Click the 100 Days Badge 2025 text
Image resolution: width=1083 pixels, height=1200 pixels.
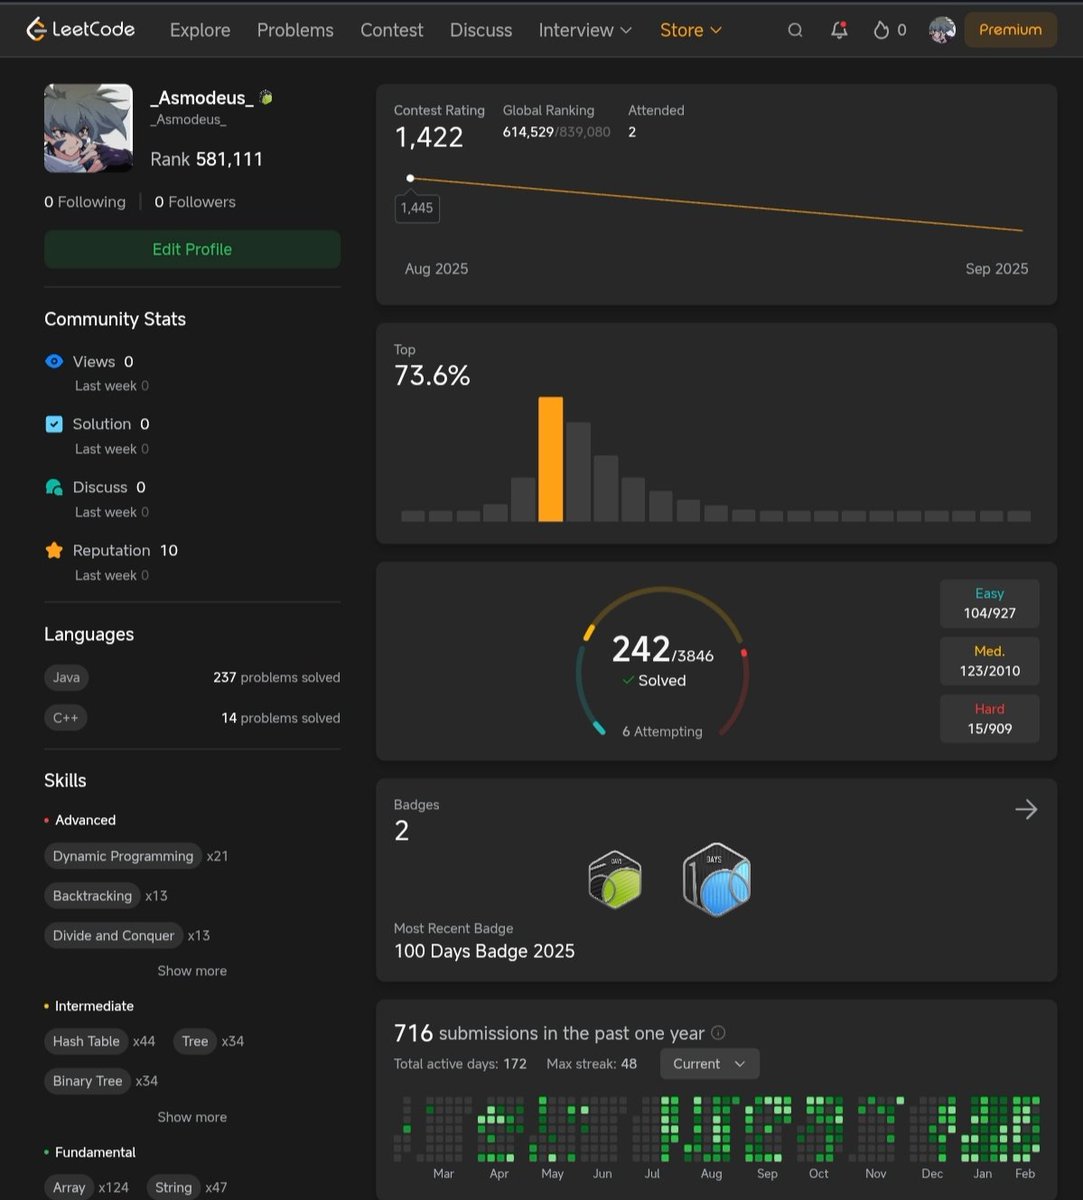tap(484, 951)
